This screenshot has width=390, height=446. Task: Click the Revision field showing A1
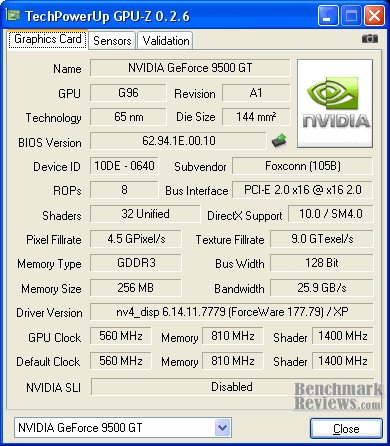click(256, 93)
